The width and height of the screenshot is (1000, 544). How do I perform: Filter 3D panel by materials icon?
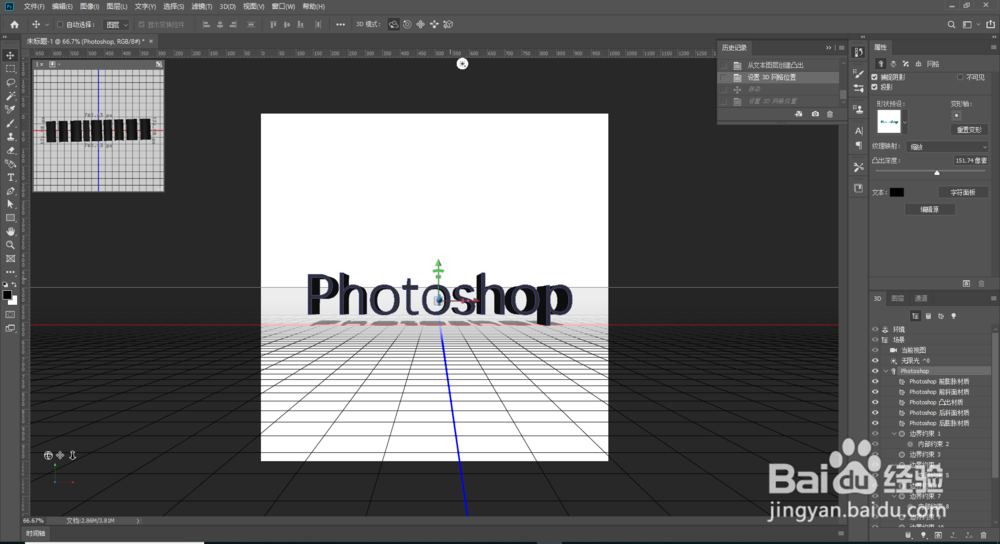coord(941,316)
